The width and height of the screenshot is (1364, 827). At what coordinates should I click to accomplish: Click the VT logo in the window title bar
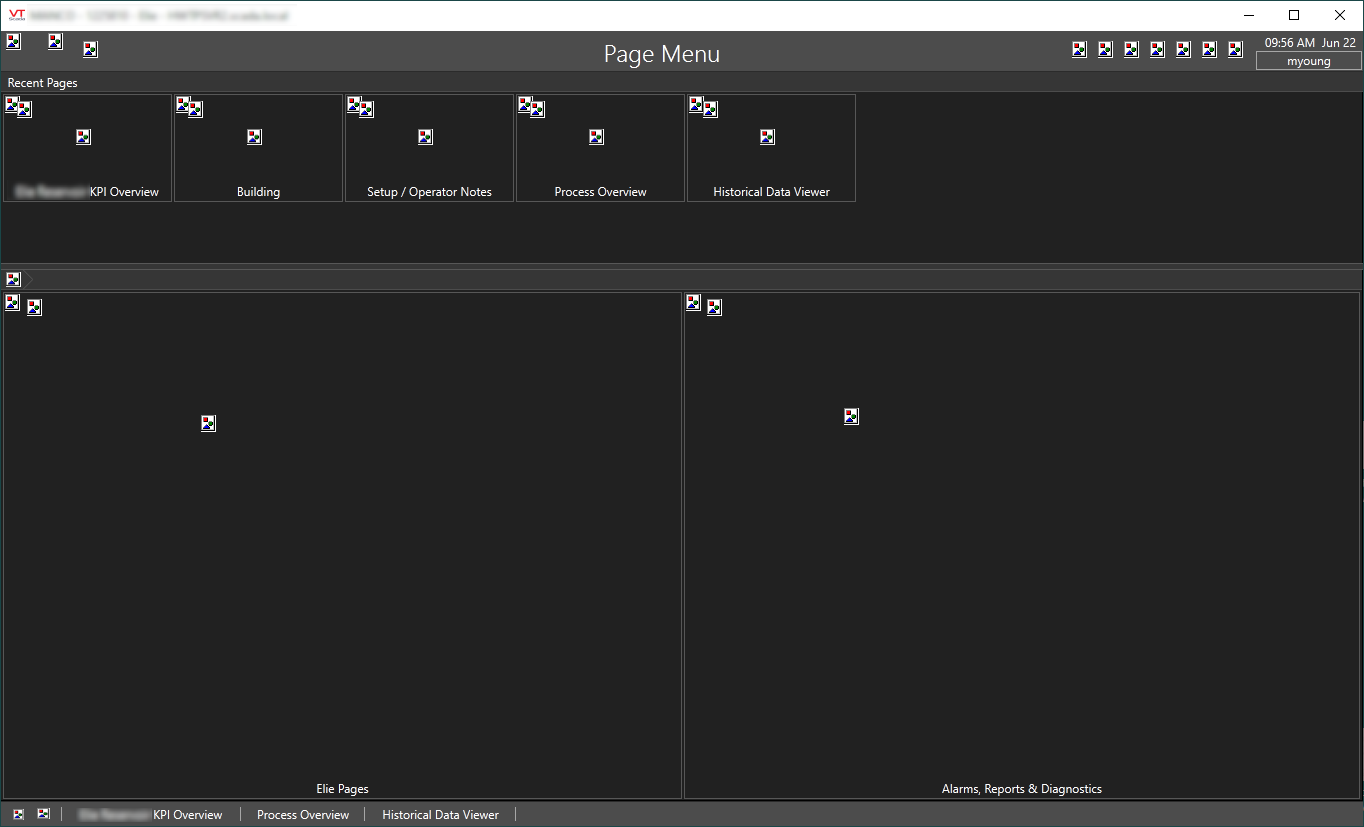[16, 15]
